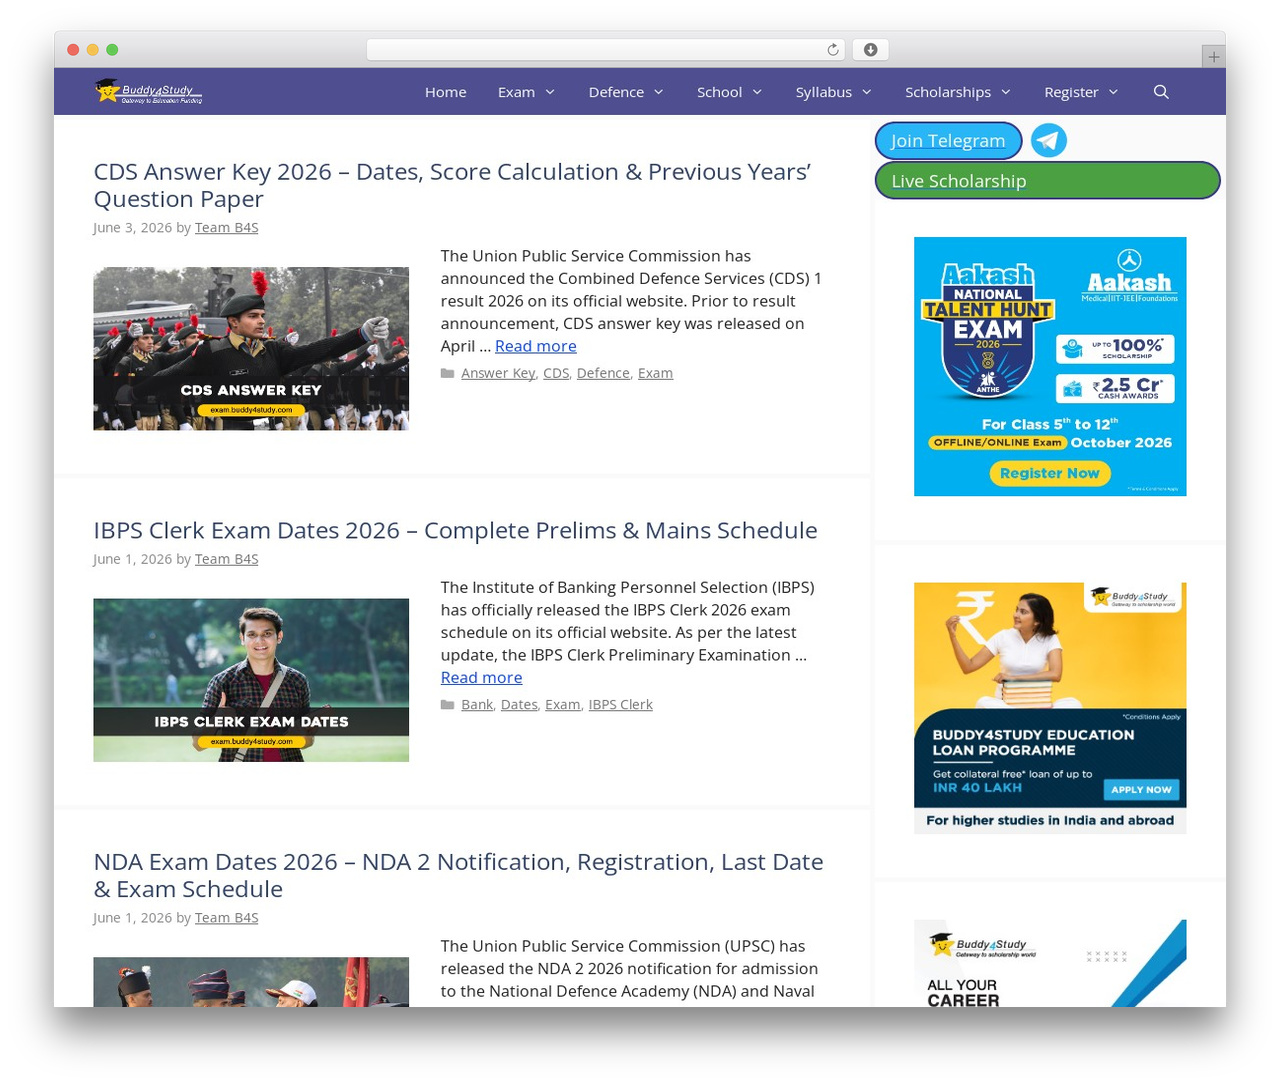Viewport: 1280px width, 1084px height.
Task: Open the Exam category tag under CDS post
Action: click(655, 373)
